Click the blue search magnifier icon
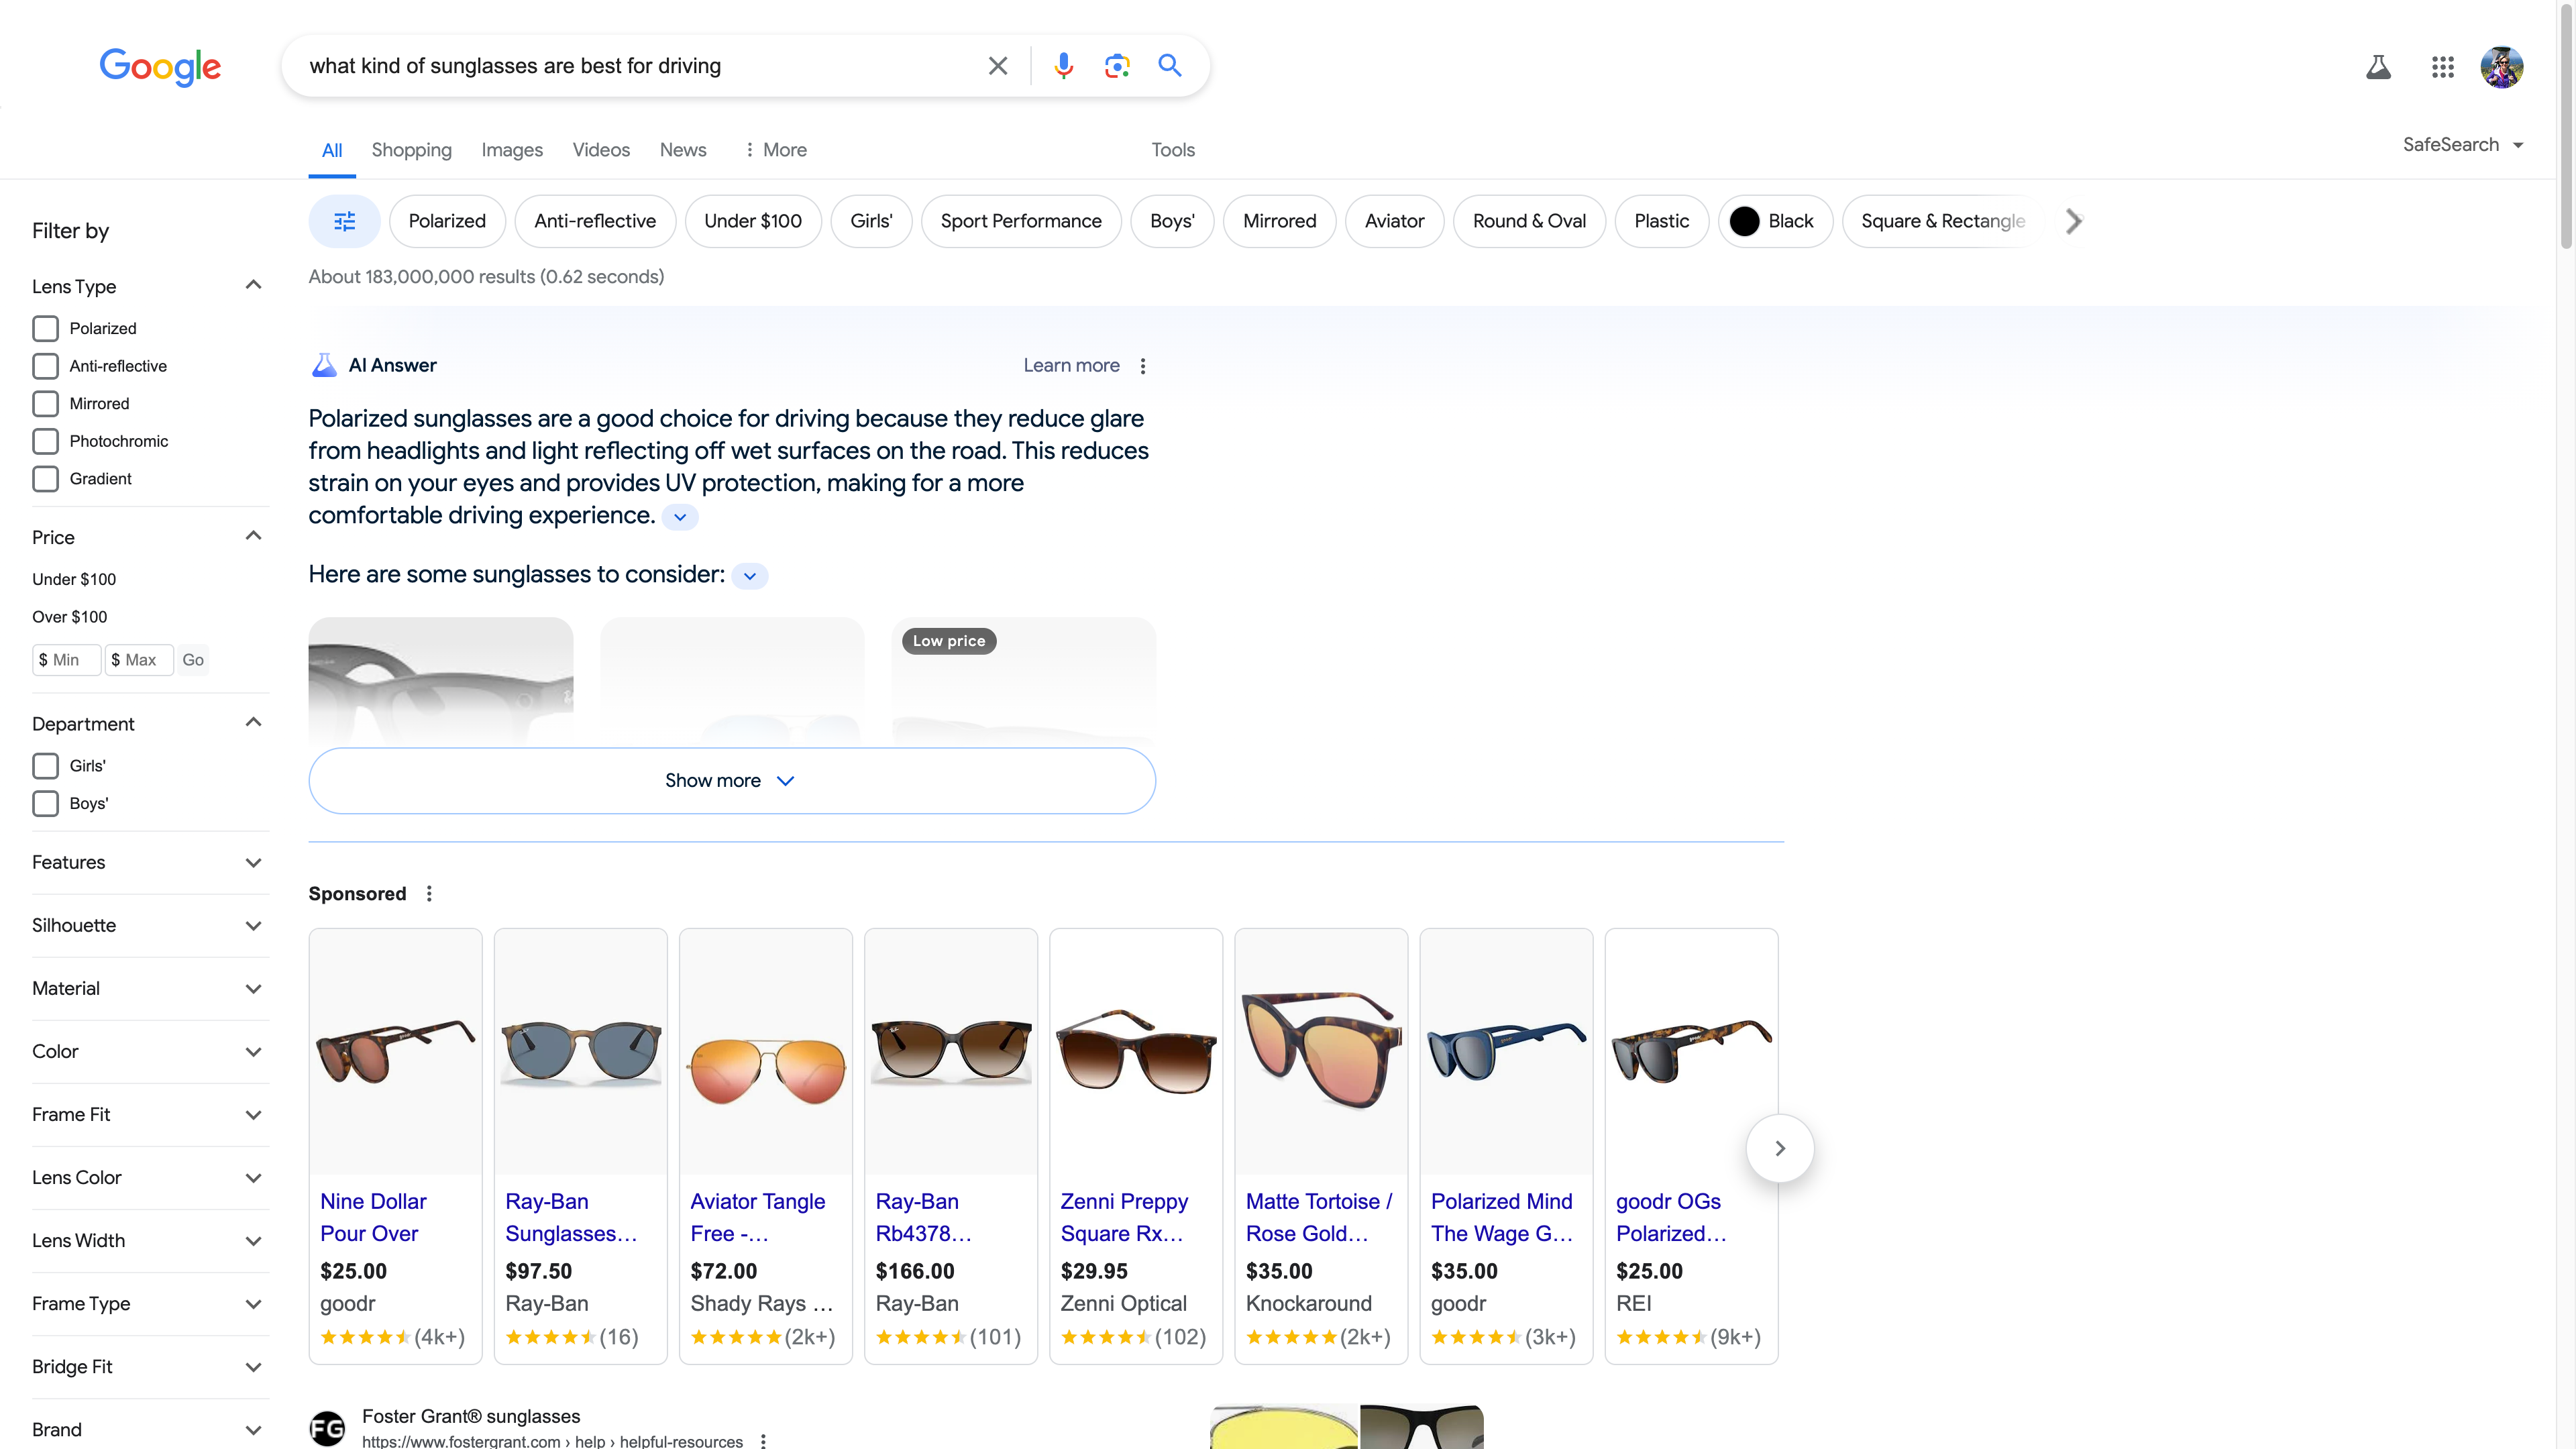Image resolution: width=2576 pixels, height=1449 pixels. pyautogui.click(x=1169, y=66)
